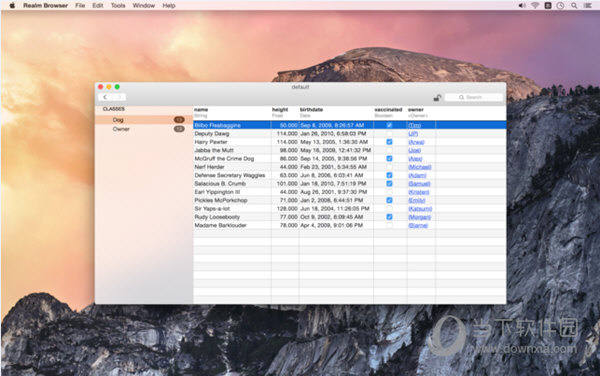Select the 'Earl Yippington III' name cell

point(217,192)
